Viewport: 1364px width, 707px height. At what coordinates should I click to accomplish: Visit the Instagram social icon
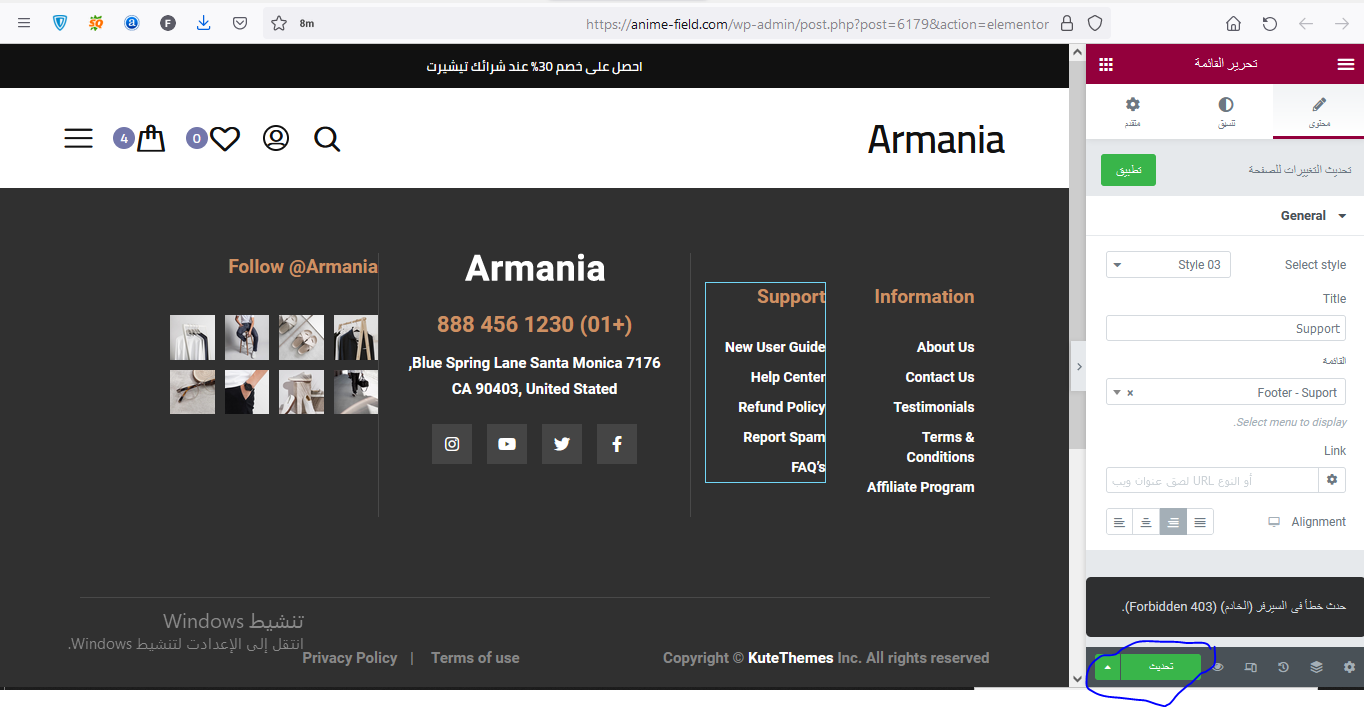(452, 444)
